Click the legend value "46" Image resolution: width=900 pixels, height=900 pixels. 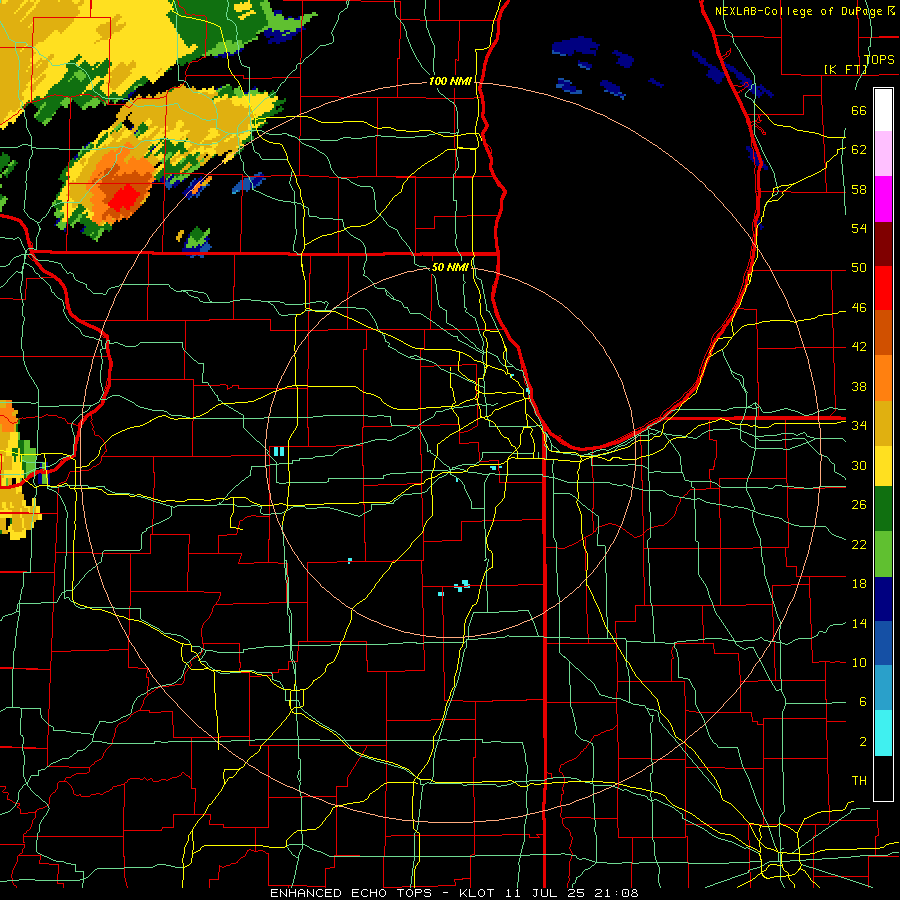(x=859, y=308)
